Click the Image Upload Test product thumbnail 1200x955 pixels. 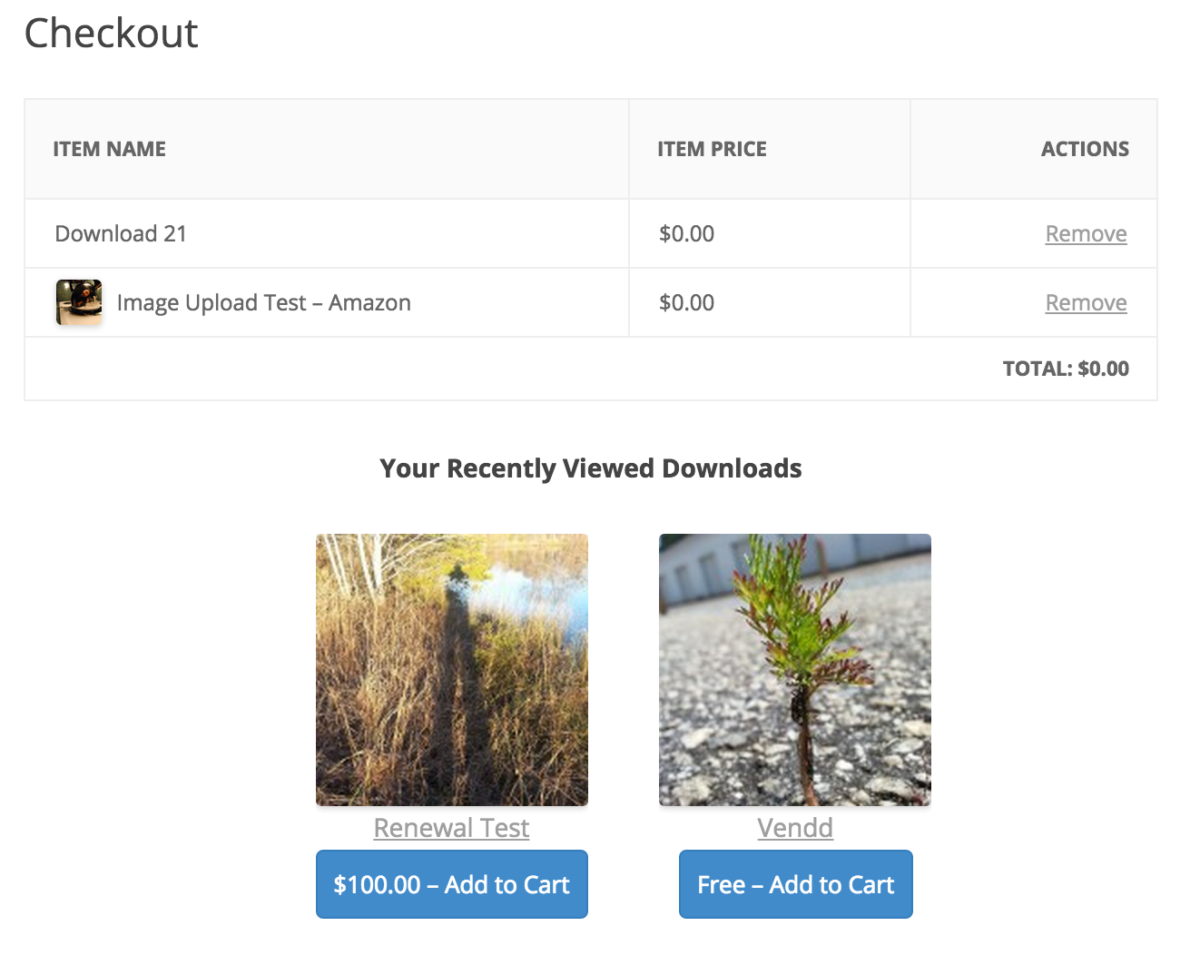pyautogui.click(x=78, y=301)
